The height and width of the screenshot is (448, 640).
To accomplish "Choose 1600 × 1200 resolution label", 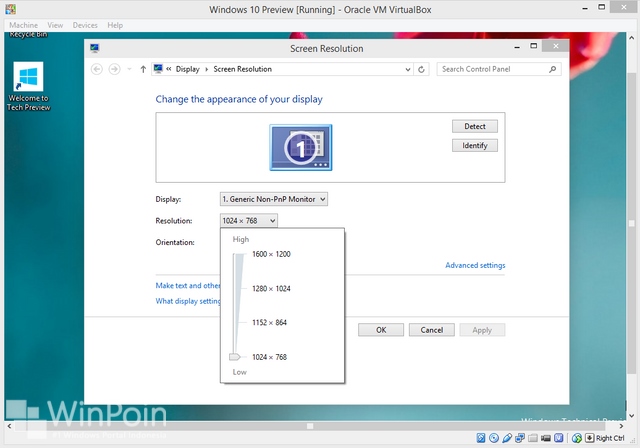I will click(271, 254).
